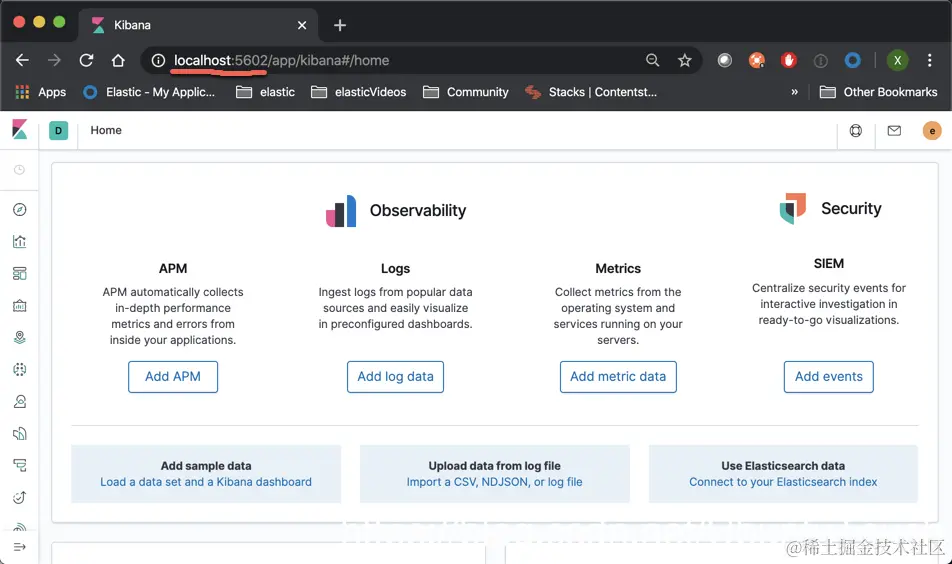The width and height of the screenshot is (952, 564).
Task: Expand the sidebar navigation menu
Action: click(x=19, y=547)
